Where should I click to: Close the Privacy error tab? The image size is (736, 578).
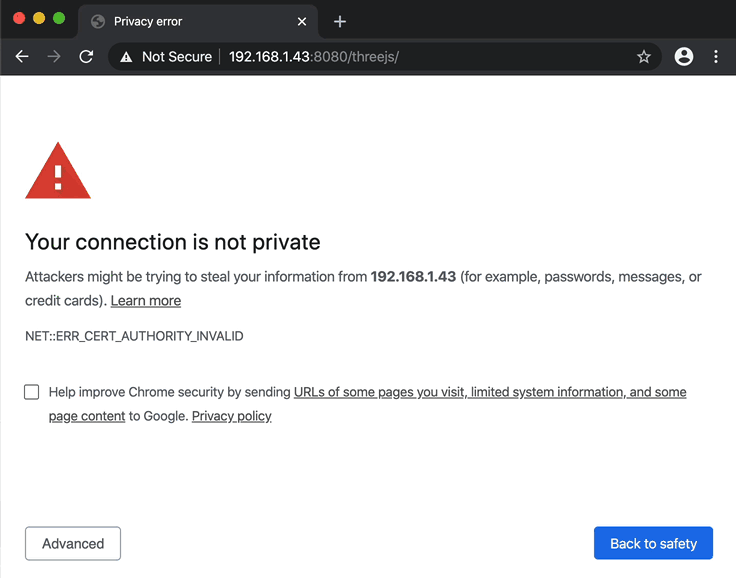coord(302,21)
